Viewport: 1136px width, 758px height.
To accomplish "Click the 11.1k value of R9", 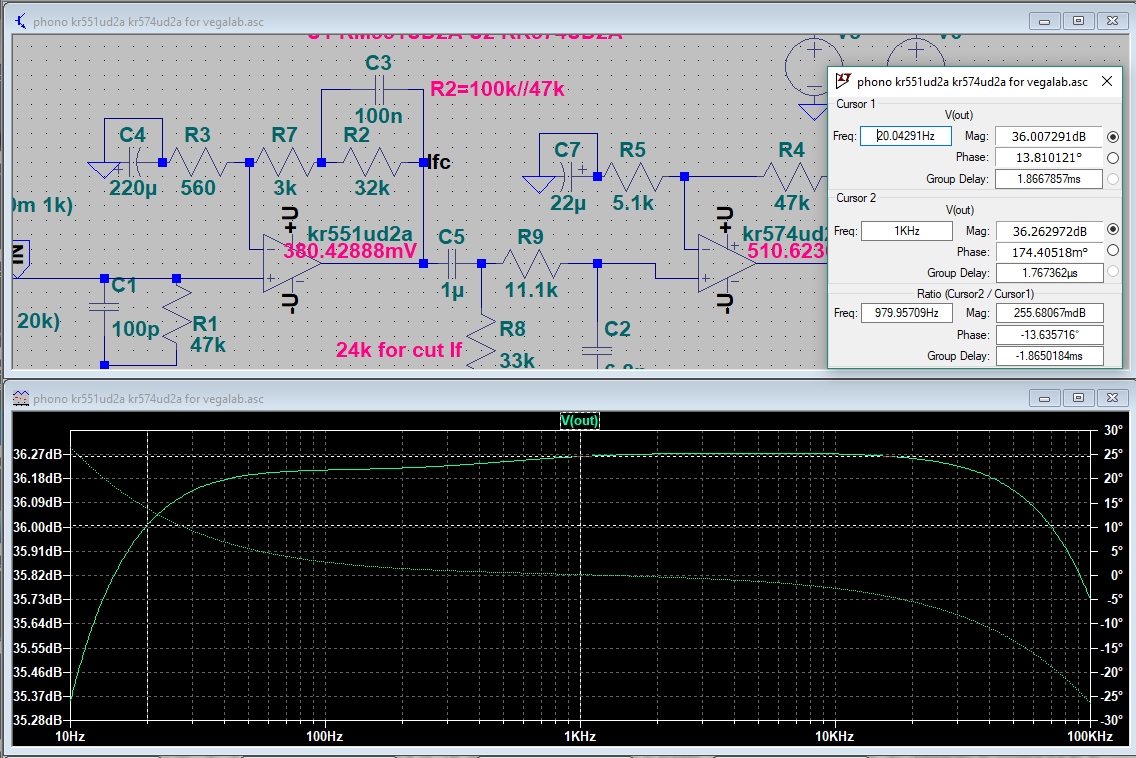I will pyautogui.click(x=531, y=290).
